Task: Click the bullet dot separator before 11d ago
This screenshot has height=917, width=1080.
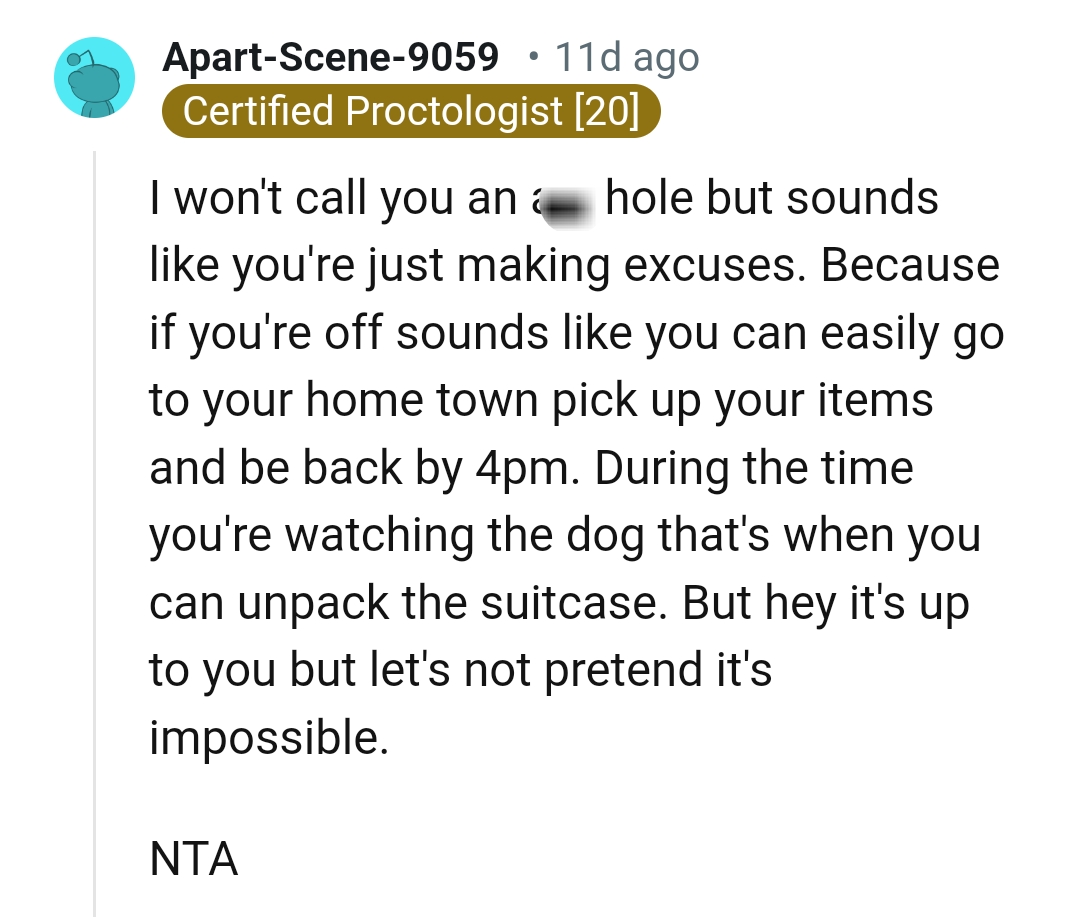Action: (532, 57)
